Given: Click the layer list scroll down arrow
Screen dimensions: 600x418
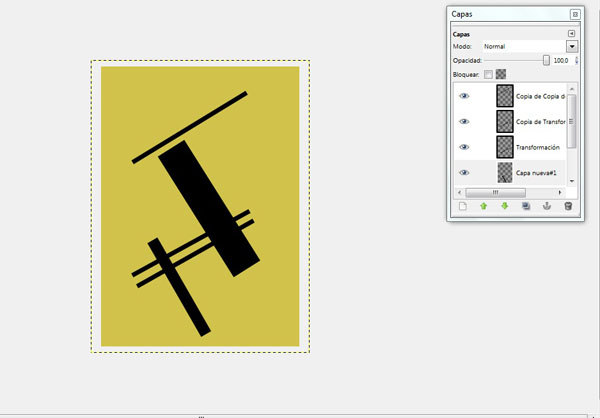Looking at the screenshot, I should (572, 181).
